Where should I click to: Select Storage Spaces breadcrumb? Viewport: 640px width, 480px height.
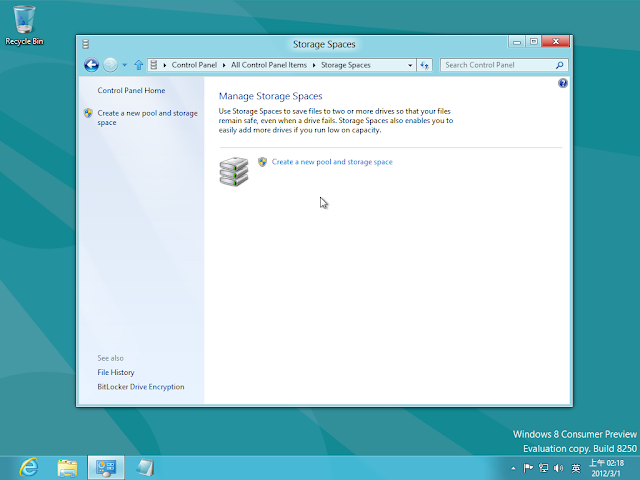click(345, 65)
